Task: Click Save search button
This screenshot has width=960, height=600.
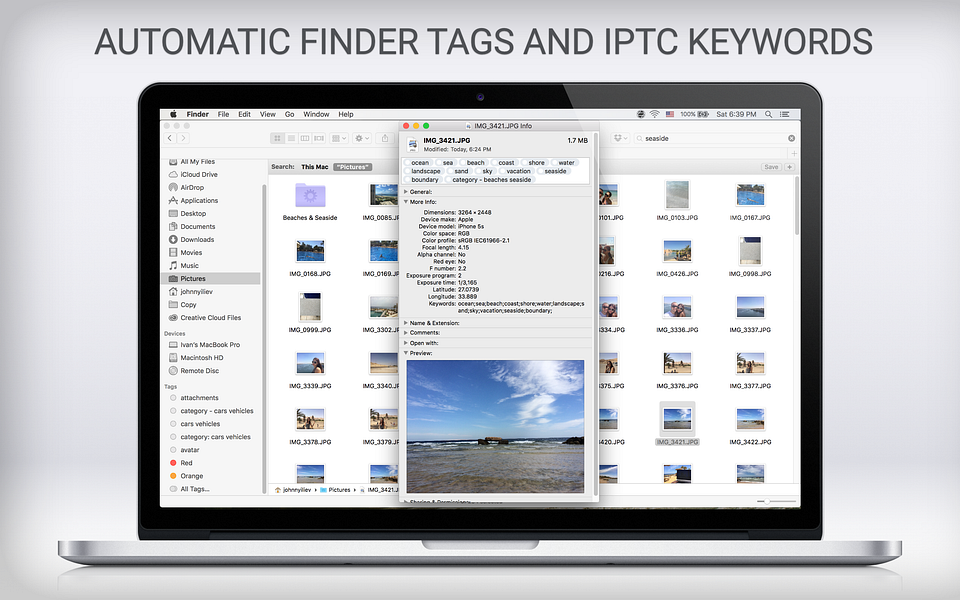Action: (x=771, y=167)
